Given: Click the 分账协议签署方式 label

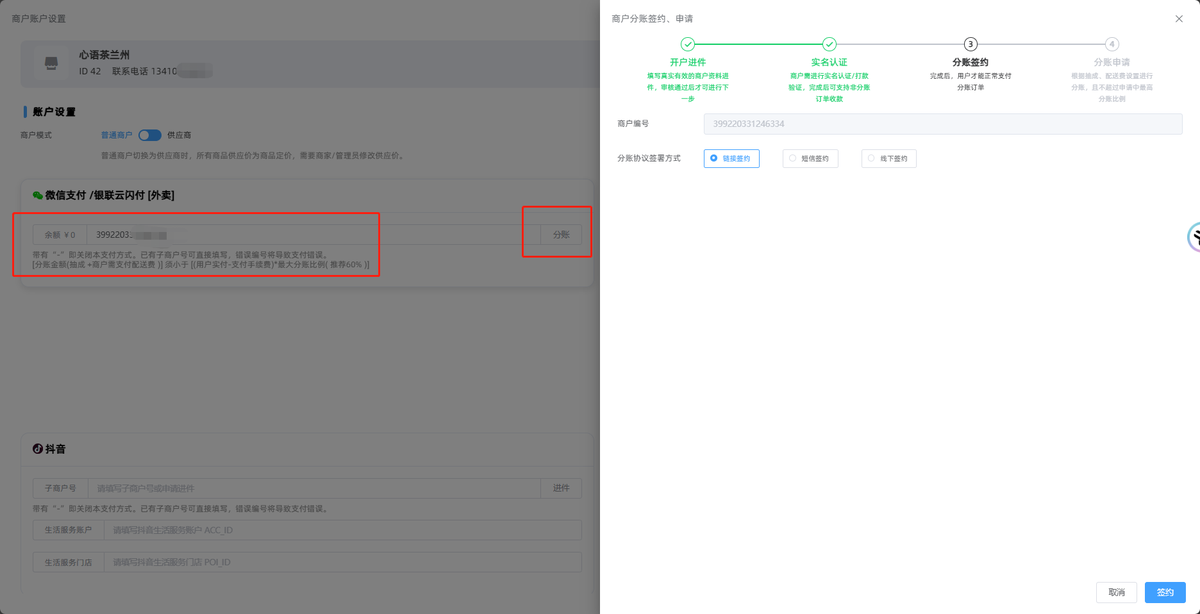Looking at the screenshot, I should (649, 158).
